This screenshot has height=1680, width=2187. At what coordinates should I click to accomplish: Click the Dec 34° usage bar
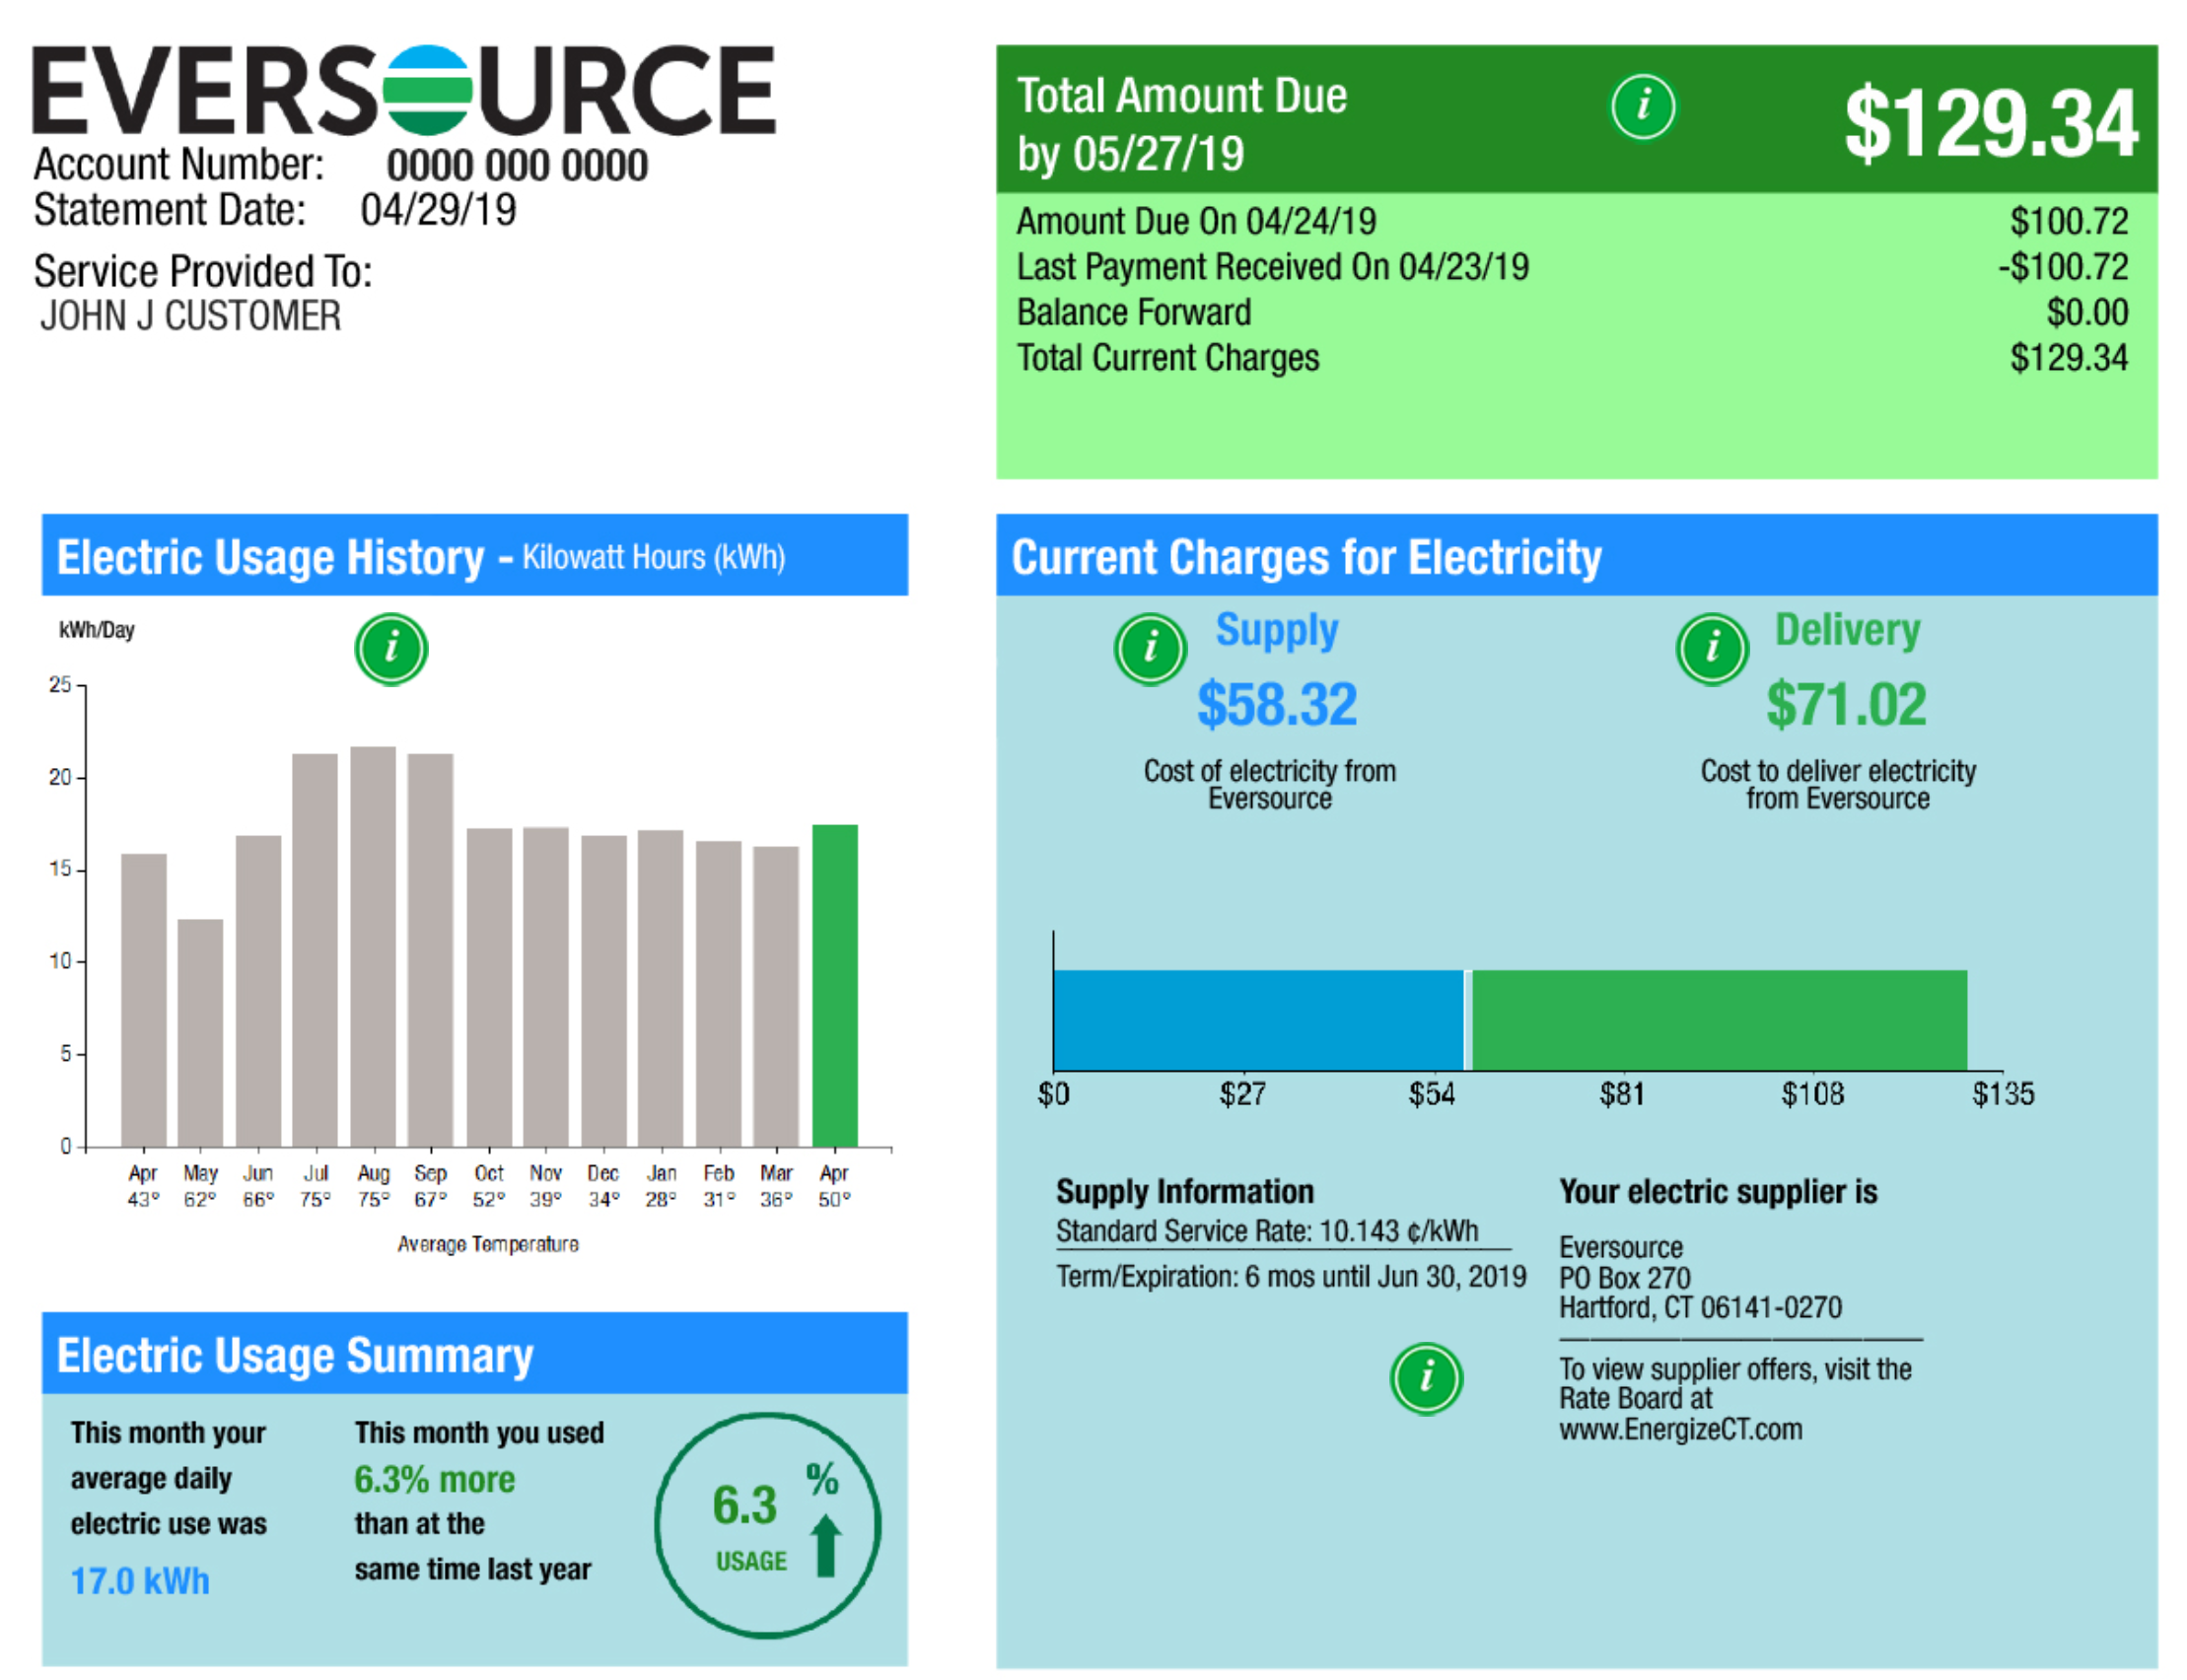pos(603,991)
